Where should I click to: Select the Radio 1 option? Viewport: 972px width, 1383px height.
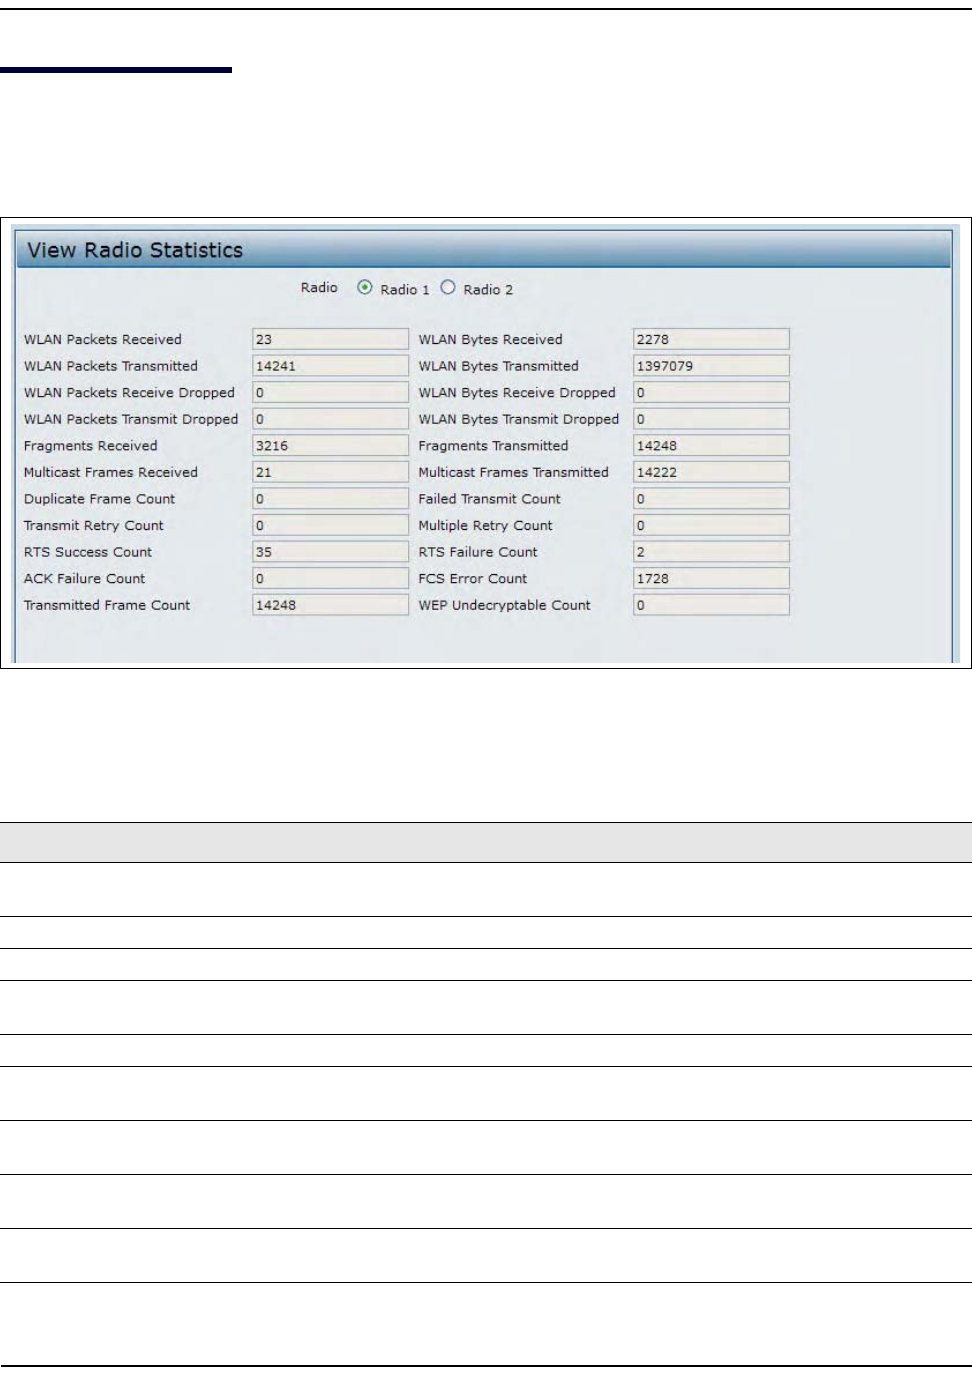pos(365,288)
